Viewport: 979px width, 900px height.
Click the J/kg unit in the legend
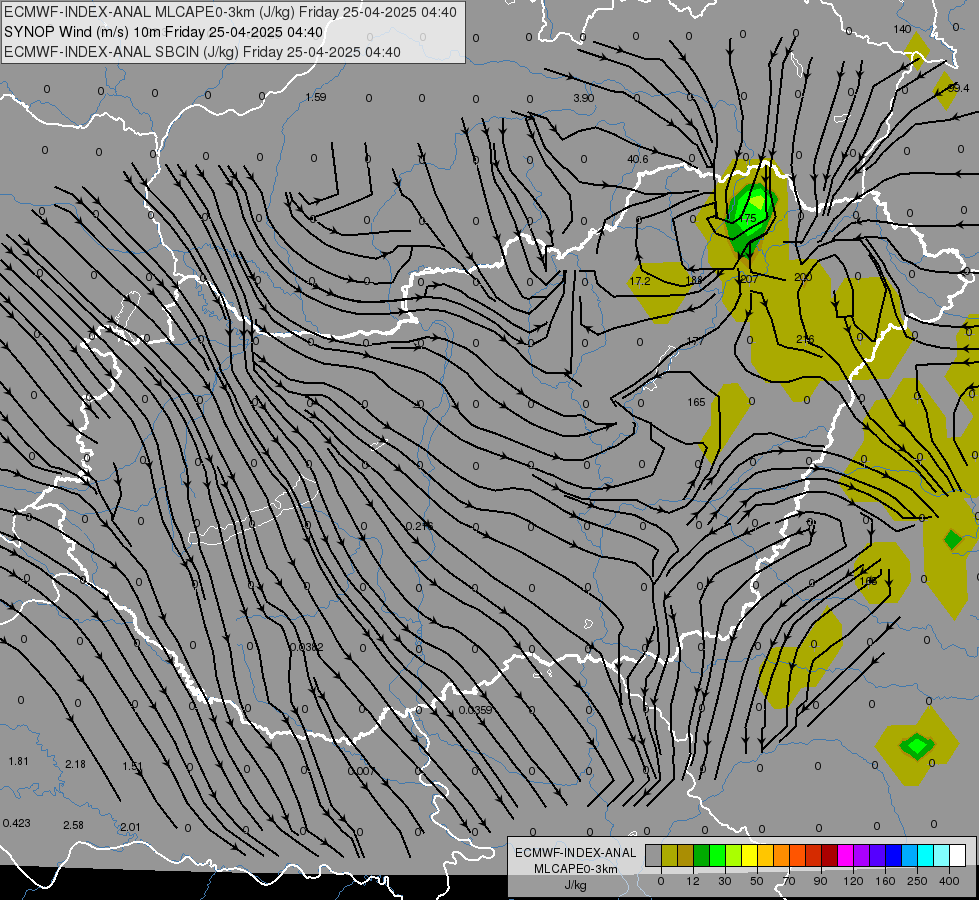[x=576, y=885]
